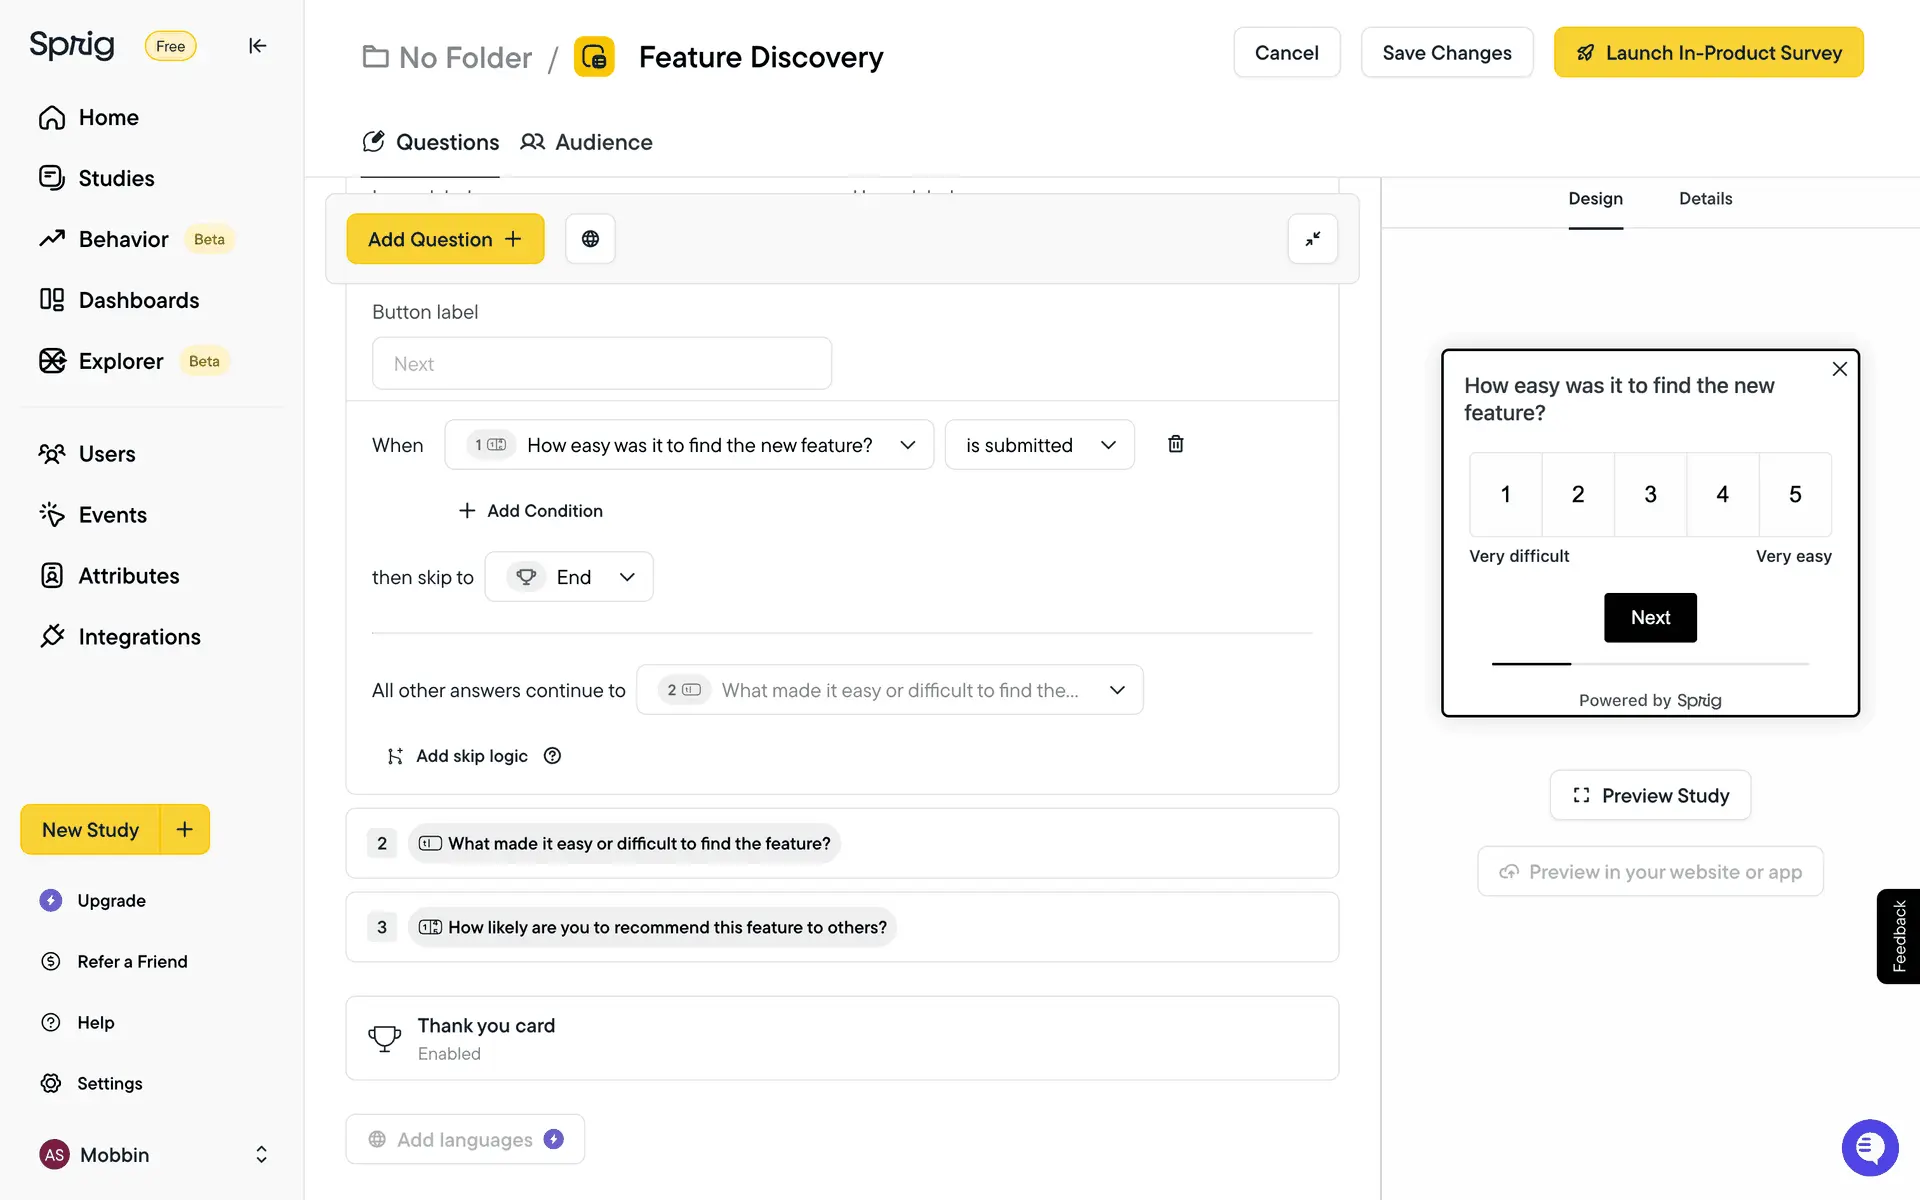Switch to the Details tab
The image size is (1920, 1200).
point(1705,198)
